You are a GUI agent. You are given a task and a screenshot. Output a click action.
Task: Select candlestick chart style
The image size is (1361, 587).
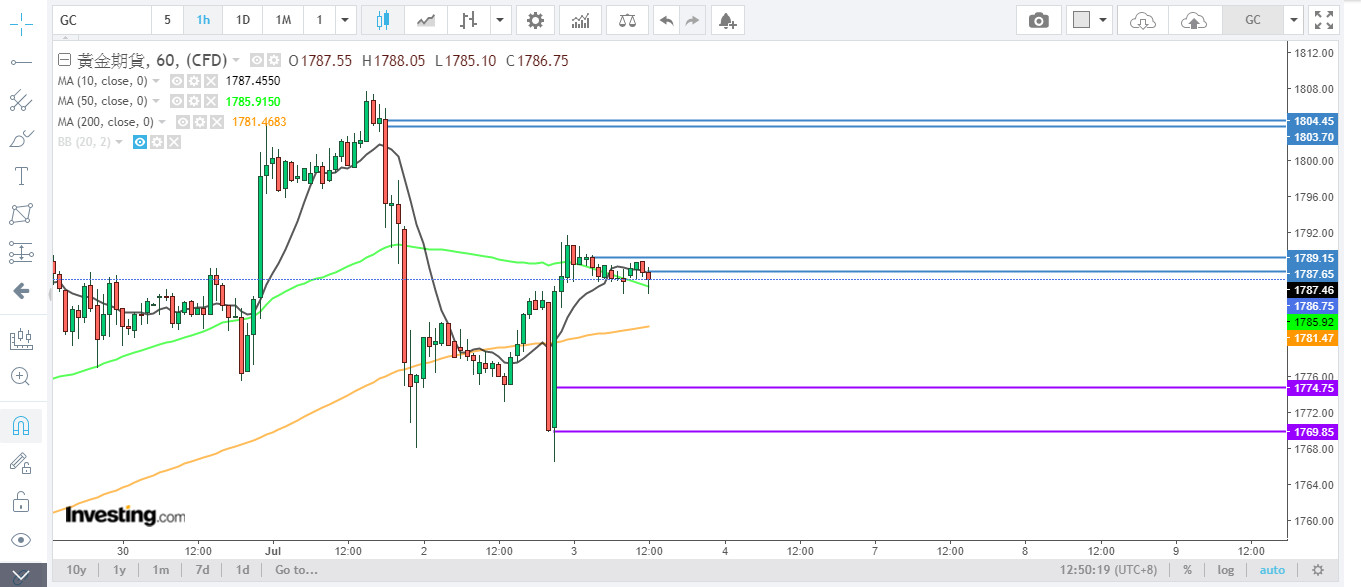point(383,20)
